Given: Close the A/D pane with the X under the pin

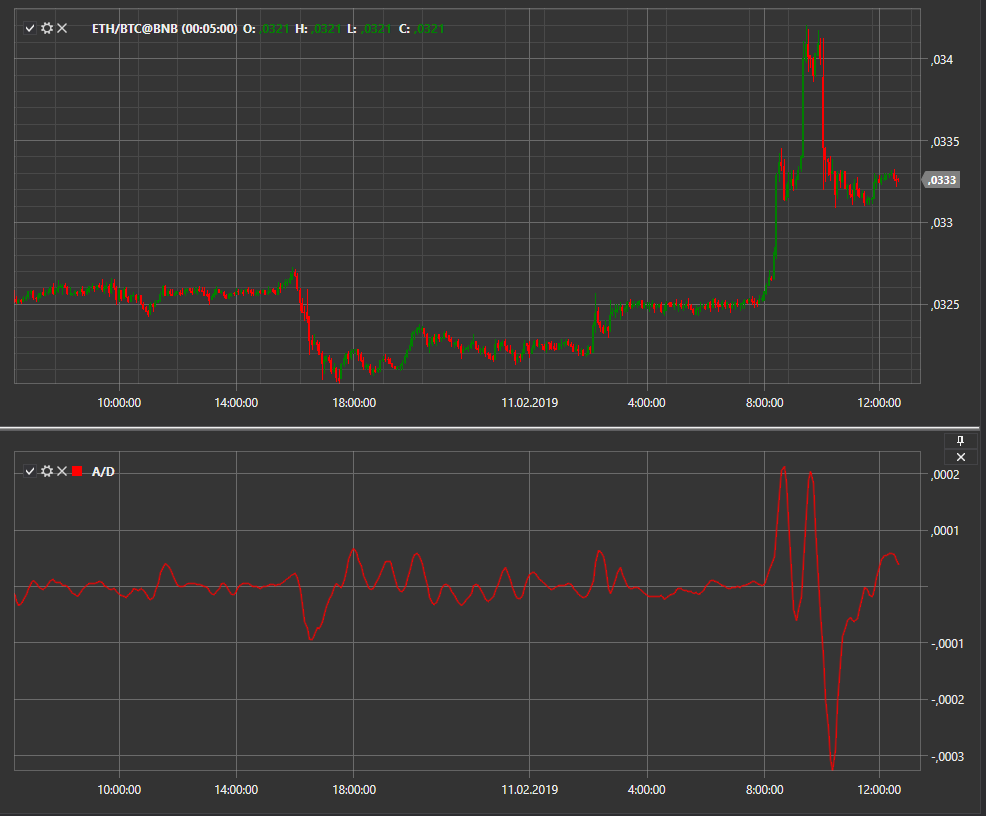Looking at the screenshot, I should [960, 457].
